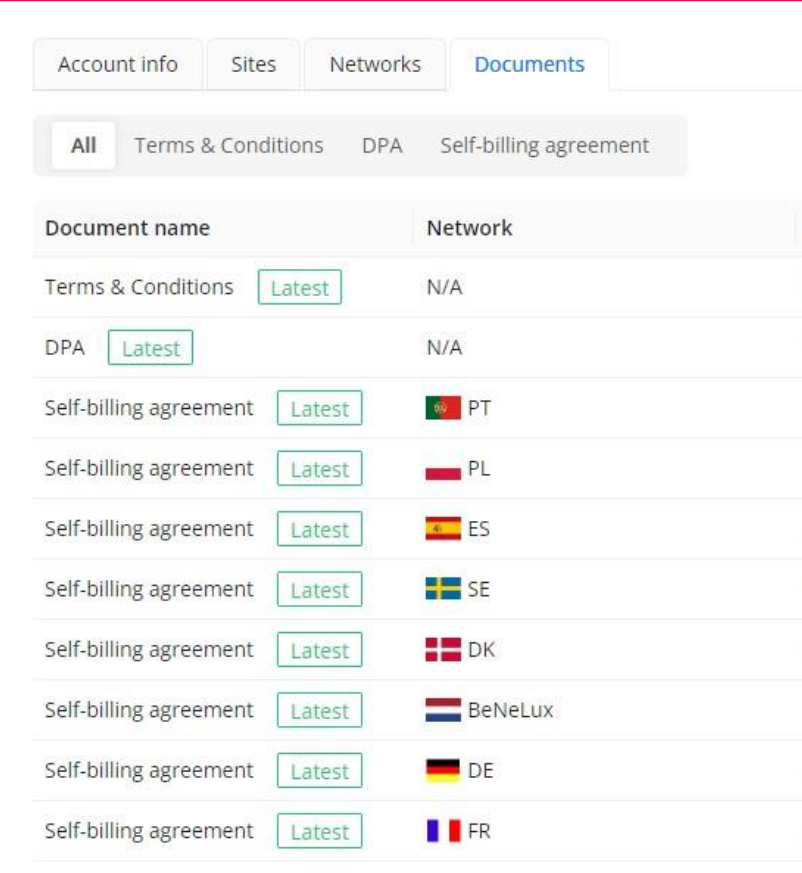Click the Network column header

(x=469, y=228)
